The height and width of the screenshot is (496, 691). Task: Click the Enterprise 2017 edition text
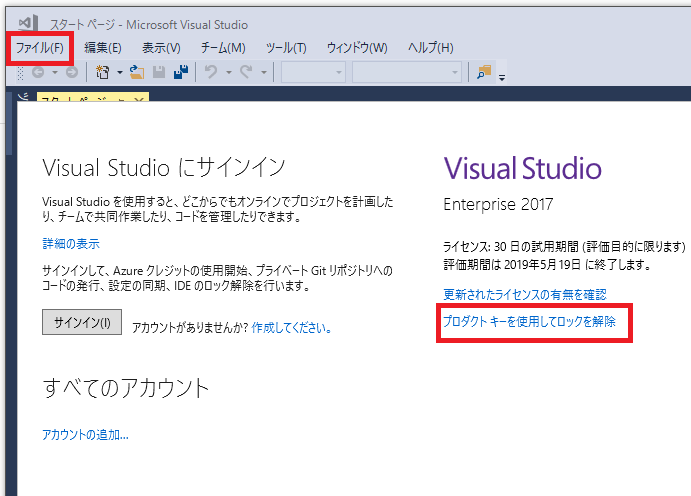498,204
